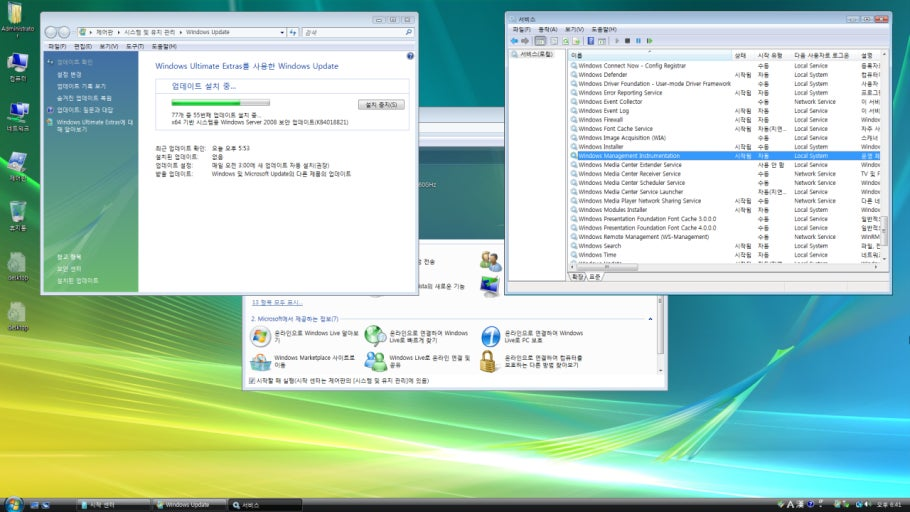Open help icon in Services toolbar
910x512 pixels.
click(591, 41)
